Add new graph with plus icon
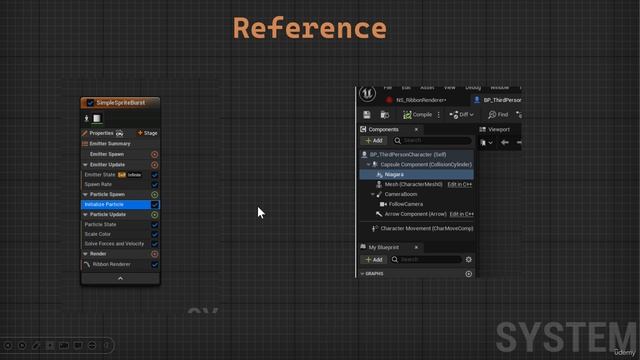640x360 pixels. click(469, 274)
